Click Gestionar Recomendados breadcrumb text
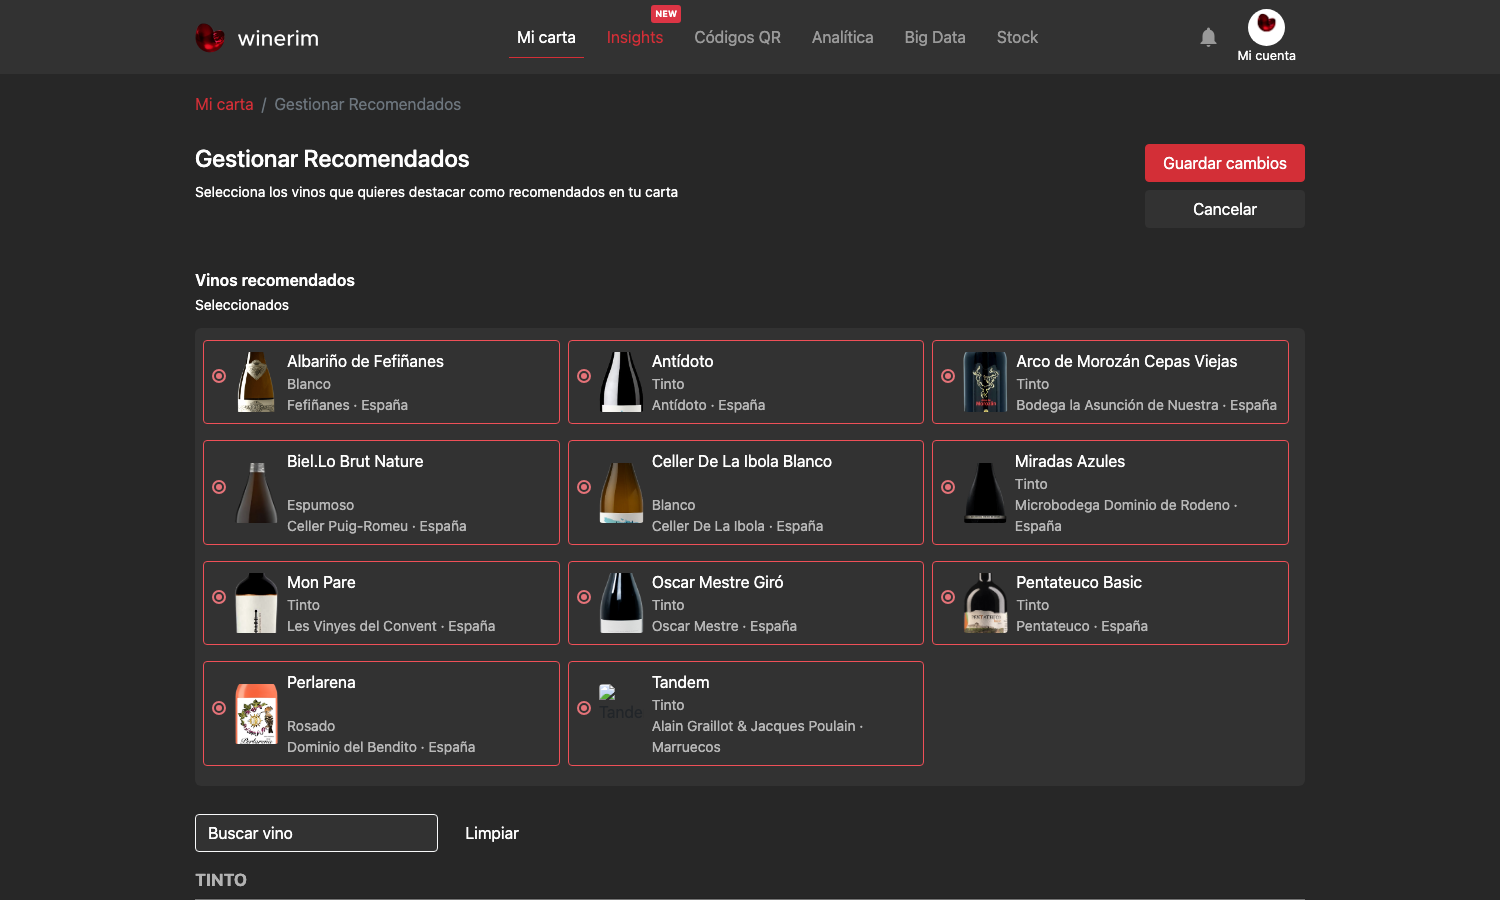Screen dimensions: 1500x900 [368, 104]
